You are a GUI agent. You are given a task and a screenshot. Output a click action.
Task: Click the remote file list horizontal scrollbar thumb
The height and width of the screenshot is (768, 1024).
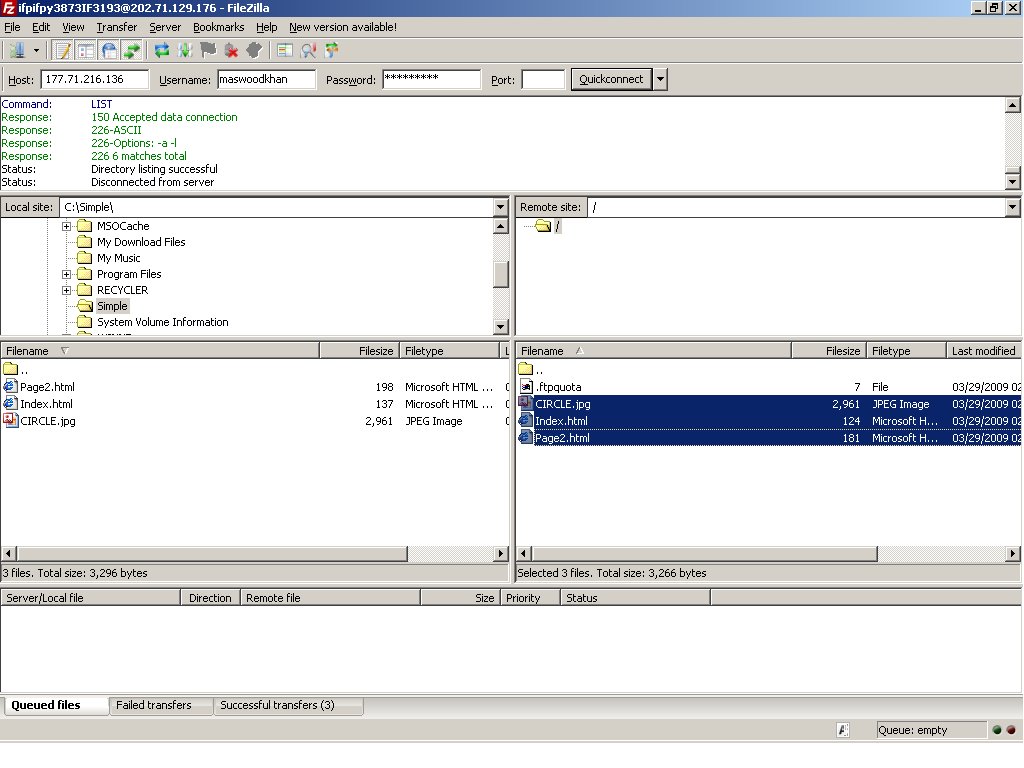(x=704, y=554)
